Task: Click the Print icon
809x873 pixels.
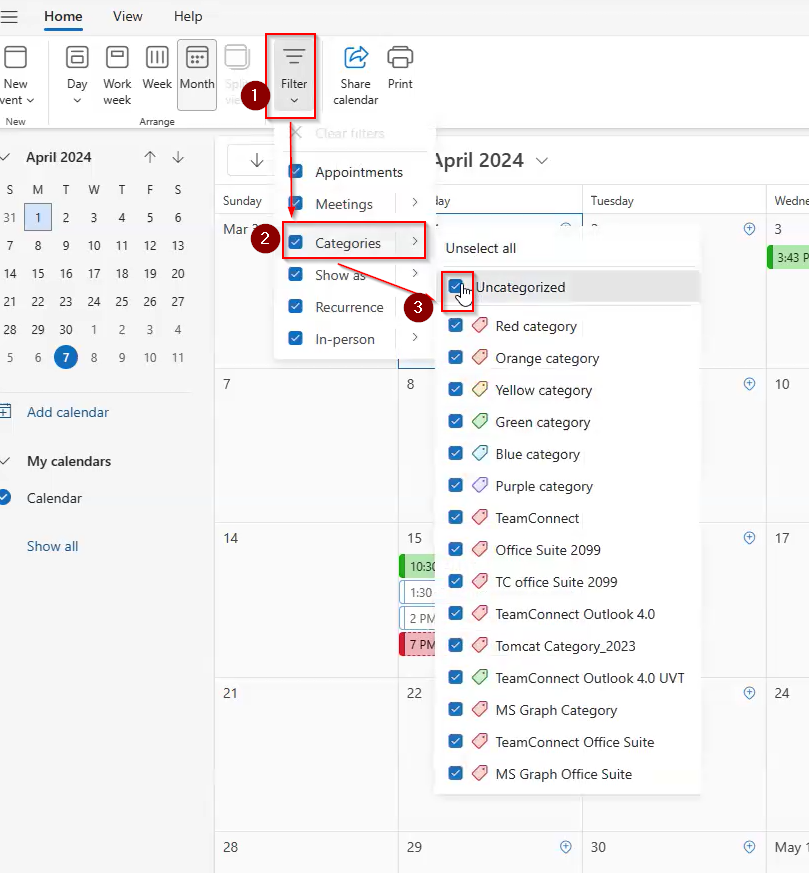Action: tap(400, 58)
